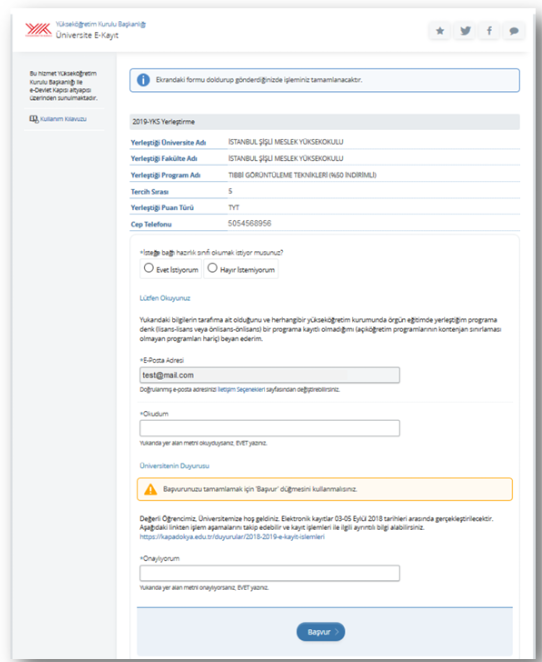Click the orange warning triangle icon

[150, 489]
